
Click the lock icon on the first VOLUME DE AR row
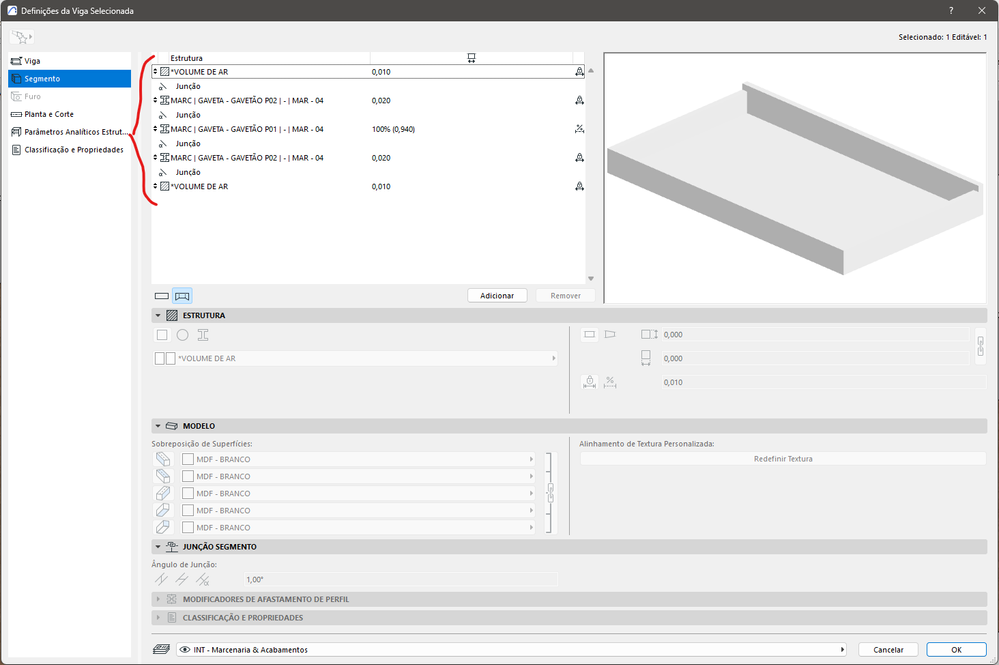coord(579,72)
